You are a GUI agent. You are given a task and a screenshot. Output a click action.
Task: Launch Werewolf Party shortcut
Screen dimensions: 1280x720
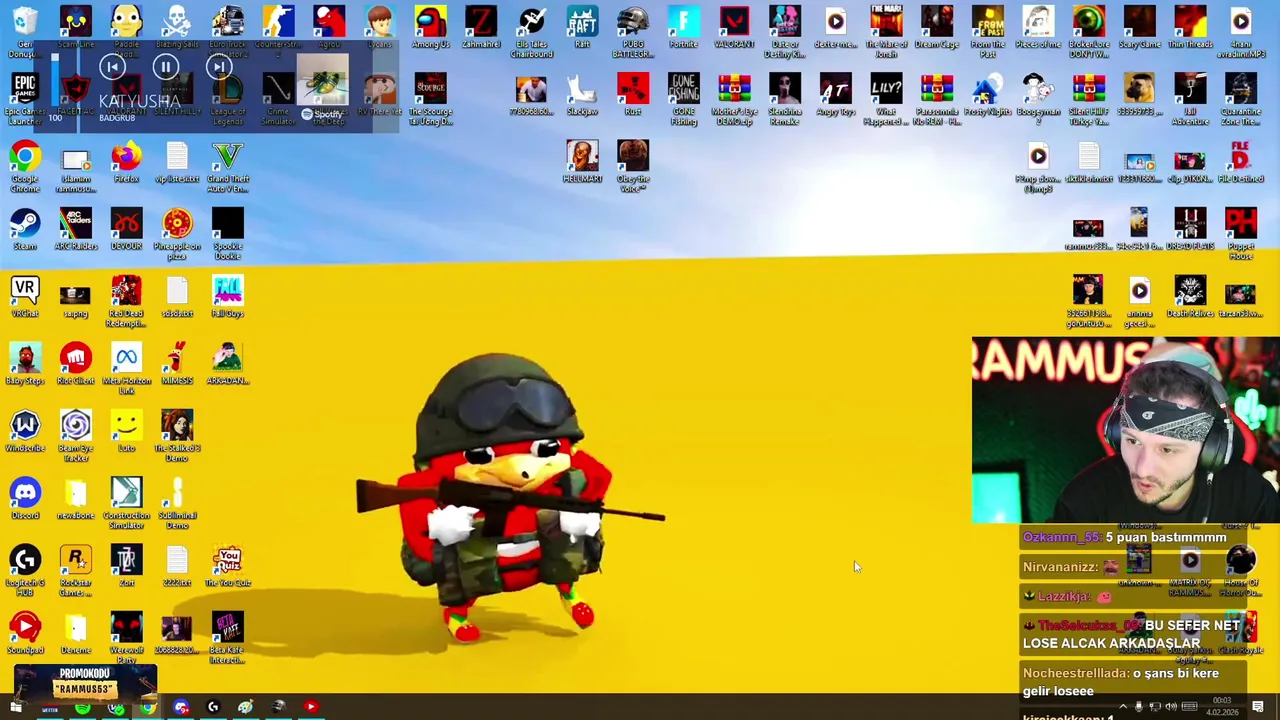pyautogui.click(x=126, y=637)
